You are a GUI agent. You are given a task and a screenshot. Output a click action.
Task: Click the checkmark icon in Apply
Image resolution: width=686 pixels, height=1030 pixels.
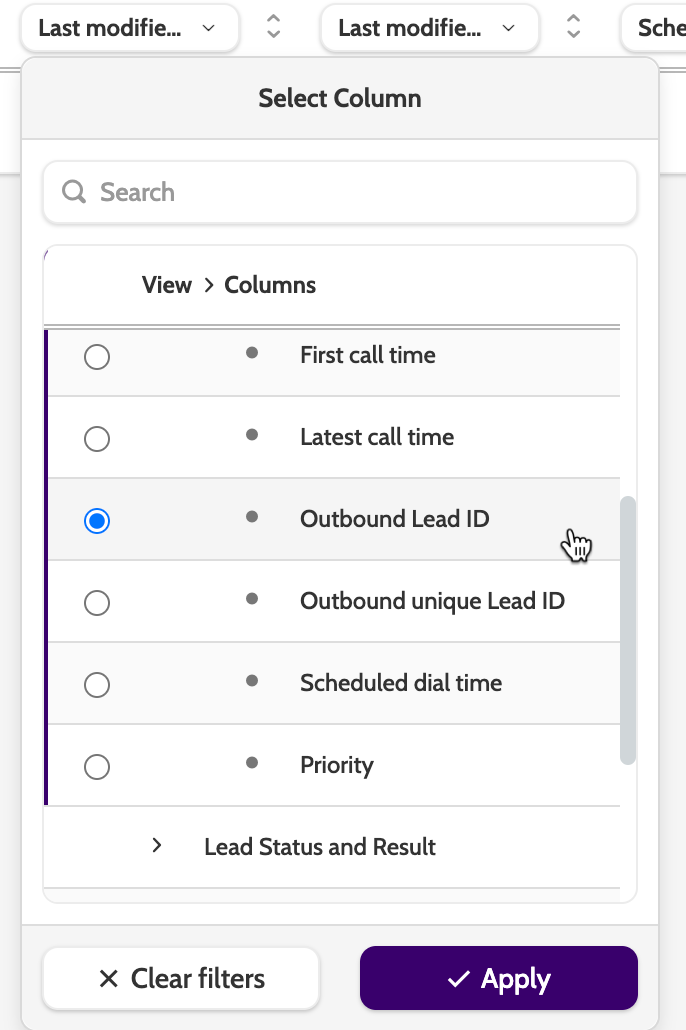pos(459,979)
